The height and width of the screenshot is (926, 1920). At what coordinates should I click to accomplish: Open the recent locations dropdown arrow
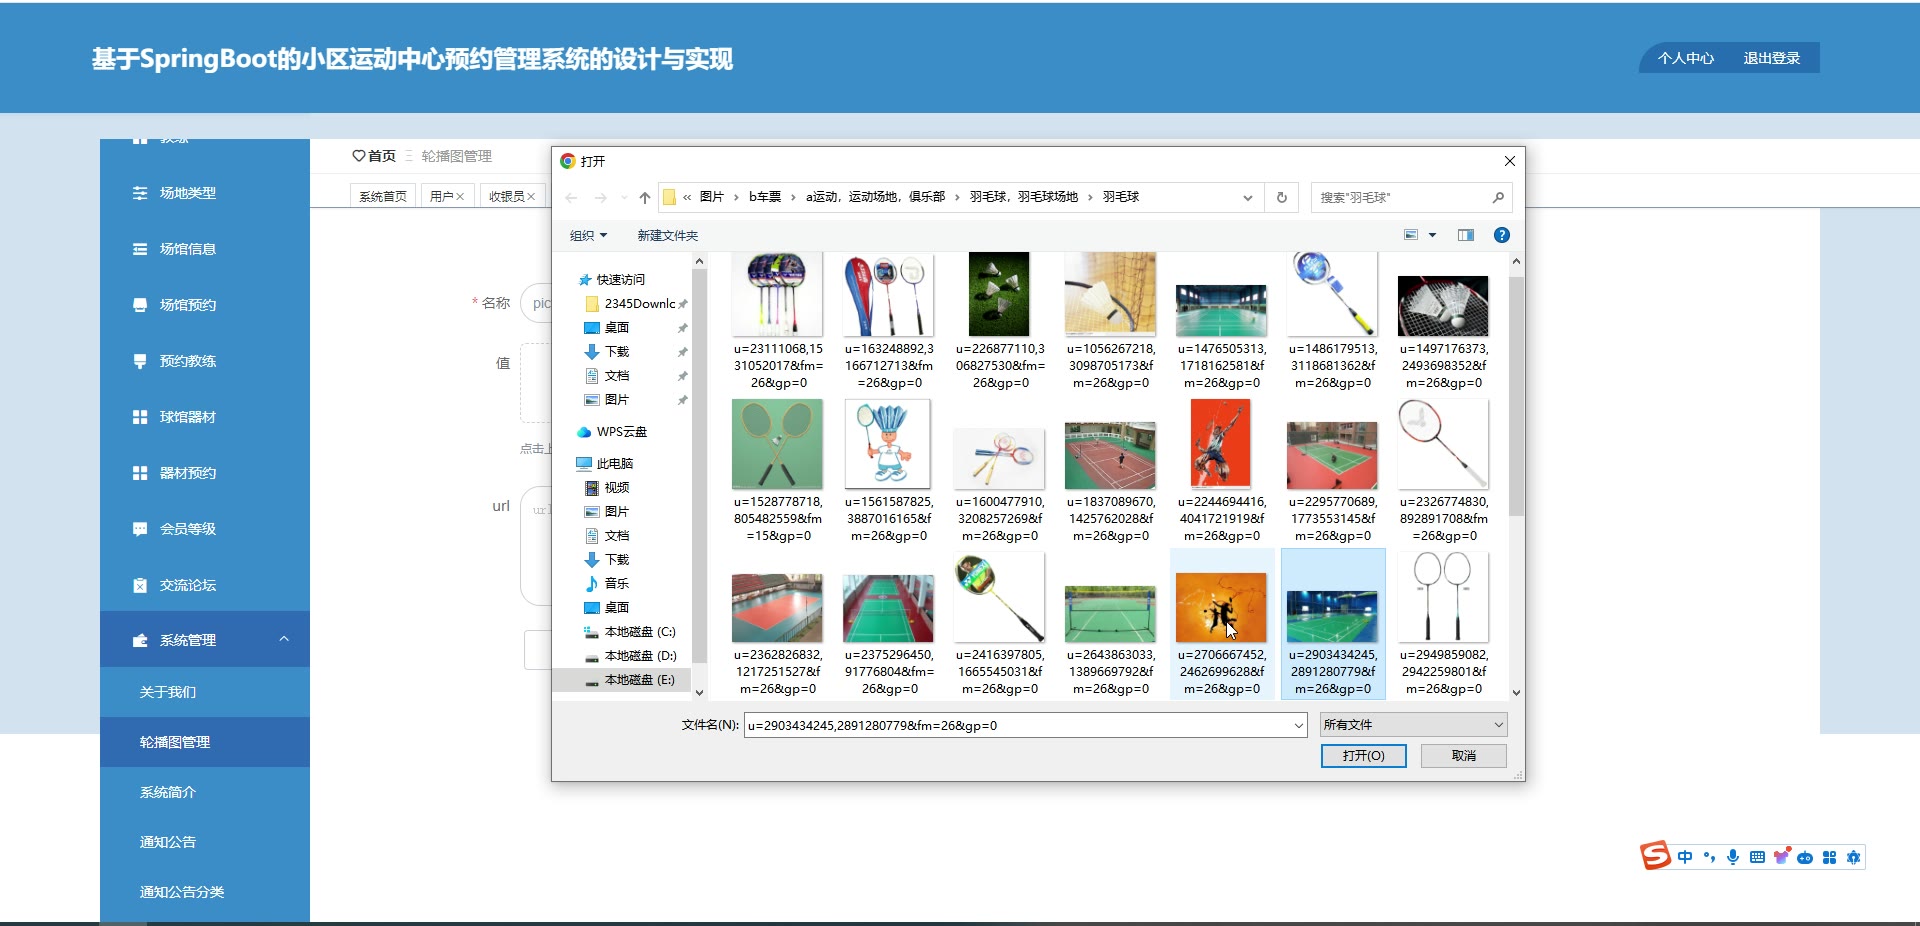click(x=624, y=198)
